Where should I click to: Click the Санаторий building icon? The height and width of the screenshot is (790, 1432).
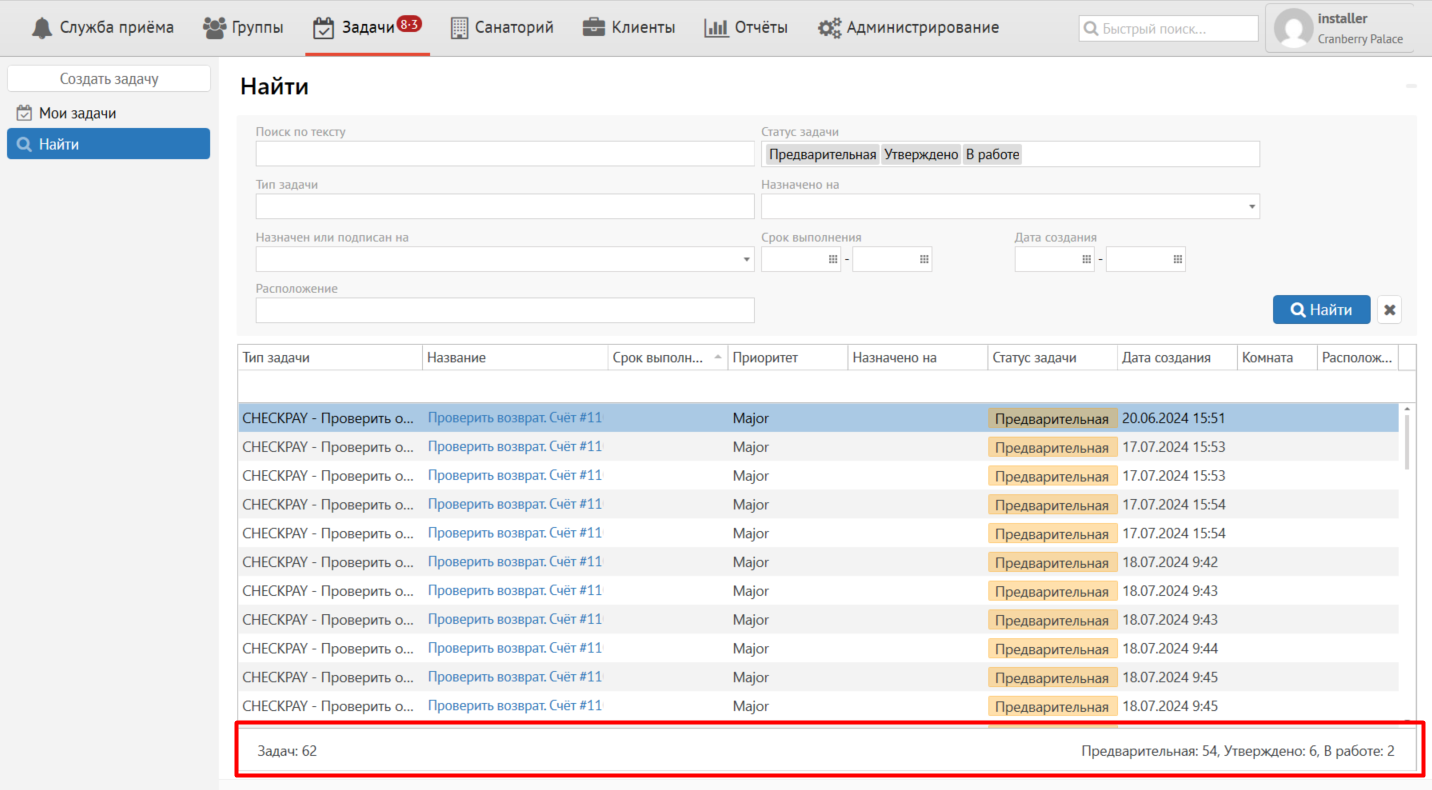pyautogui.click(x=459, y=28)
